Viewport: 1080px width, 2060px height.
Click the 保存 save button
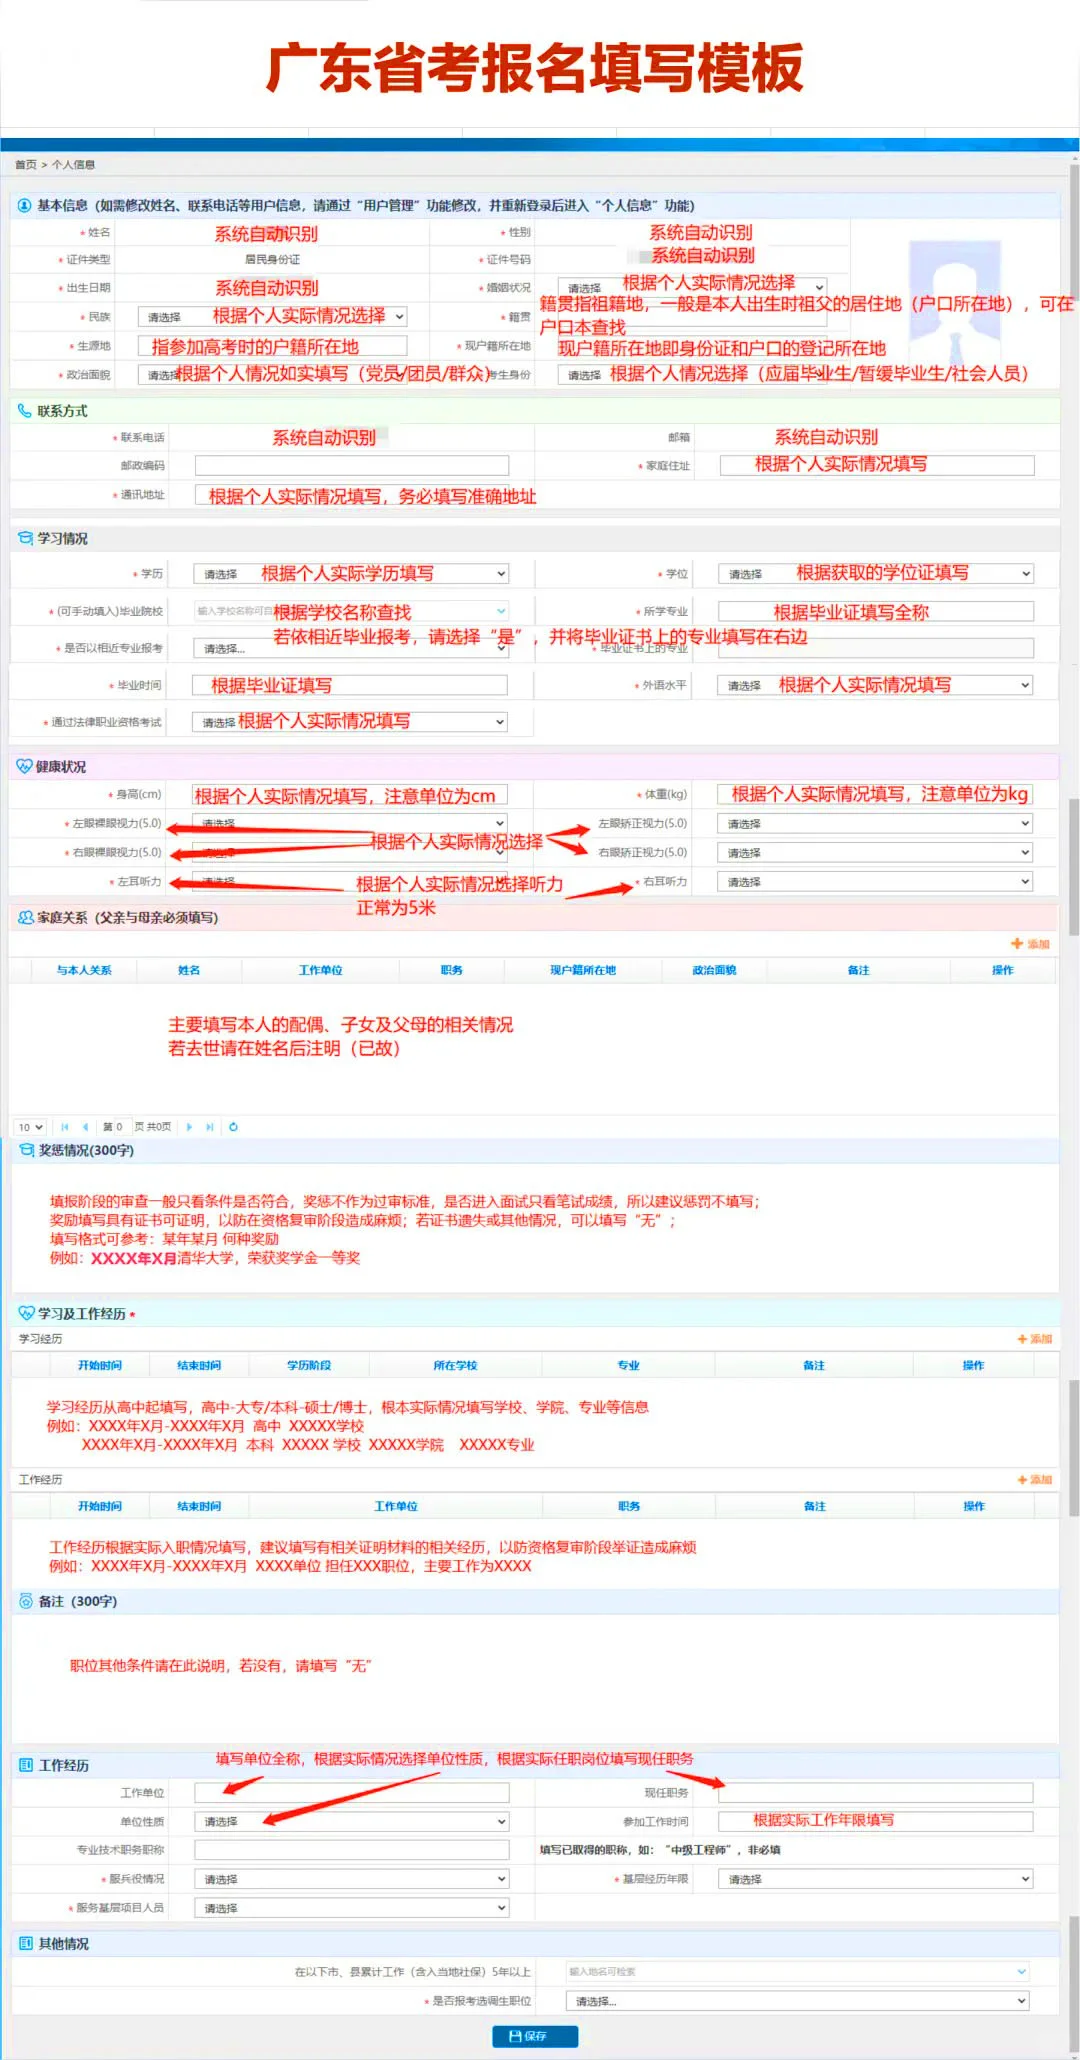coord(535,2036)
